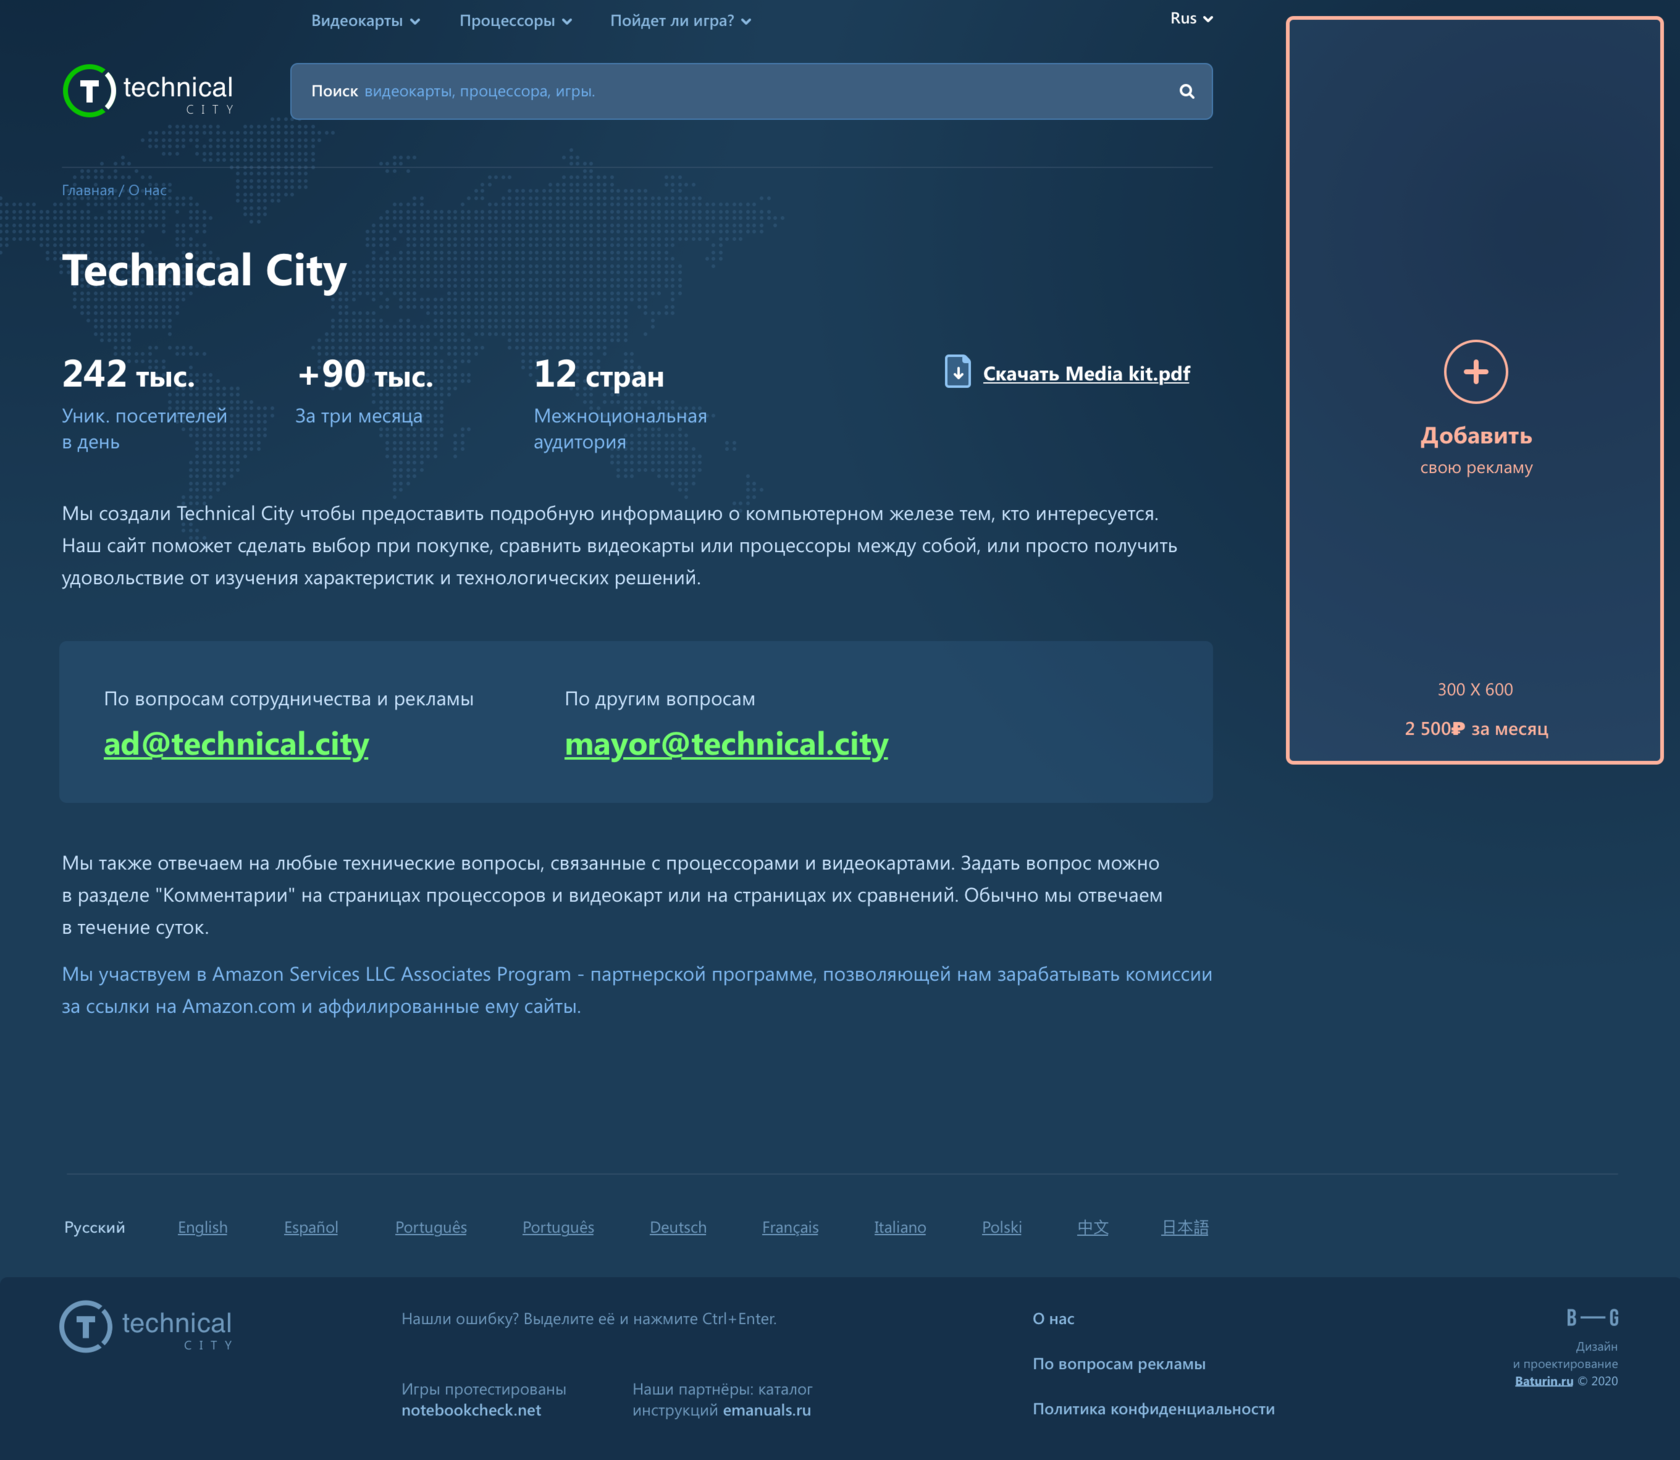Click the Amazon Services LLC Associates paragraph
The image size is (1680, 1460).
click(637, 990)
